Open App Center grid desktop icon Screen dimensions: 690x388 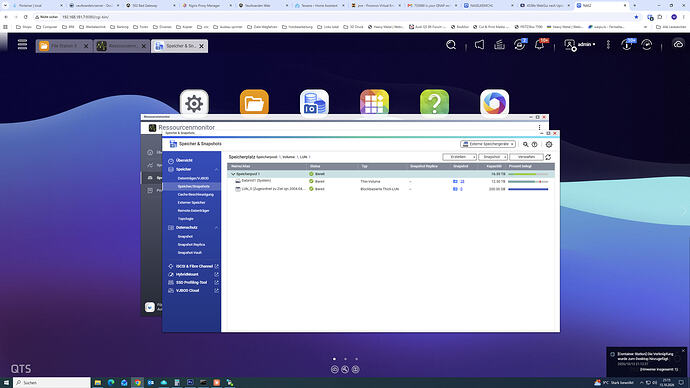[374, 103]
